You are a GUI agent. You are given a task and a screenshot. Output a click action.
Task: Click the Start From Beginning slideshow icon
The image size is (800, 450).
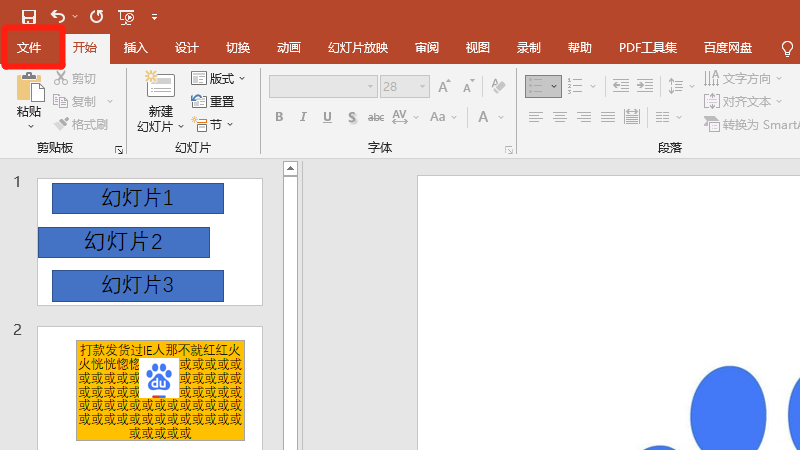(127, 16)
